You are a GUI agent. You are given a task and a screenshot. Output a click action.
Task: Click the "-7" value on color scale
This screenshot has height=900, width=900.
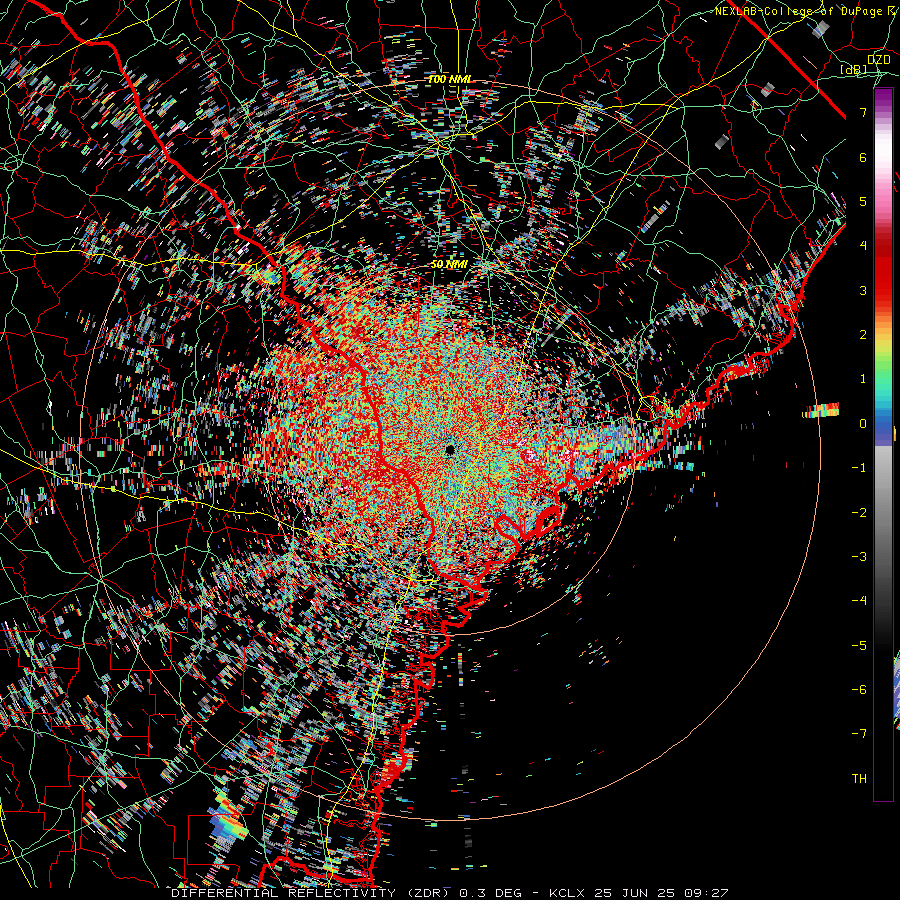(x=859, y=734)
